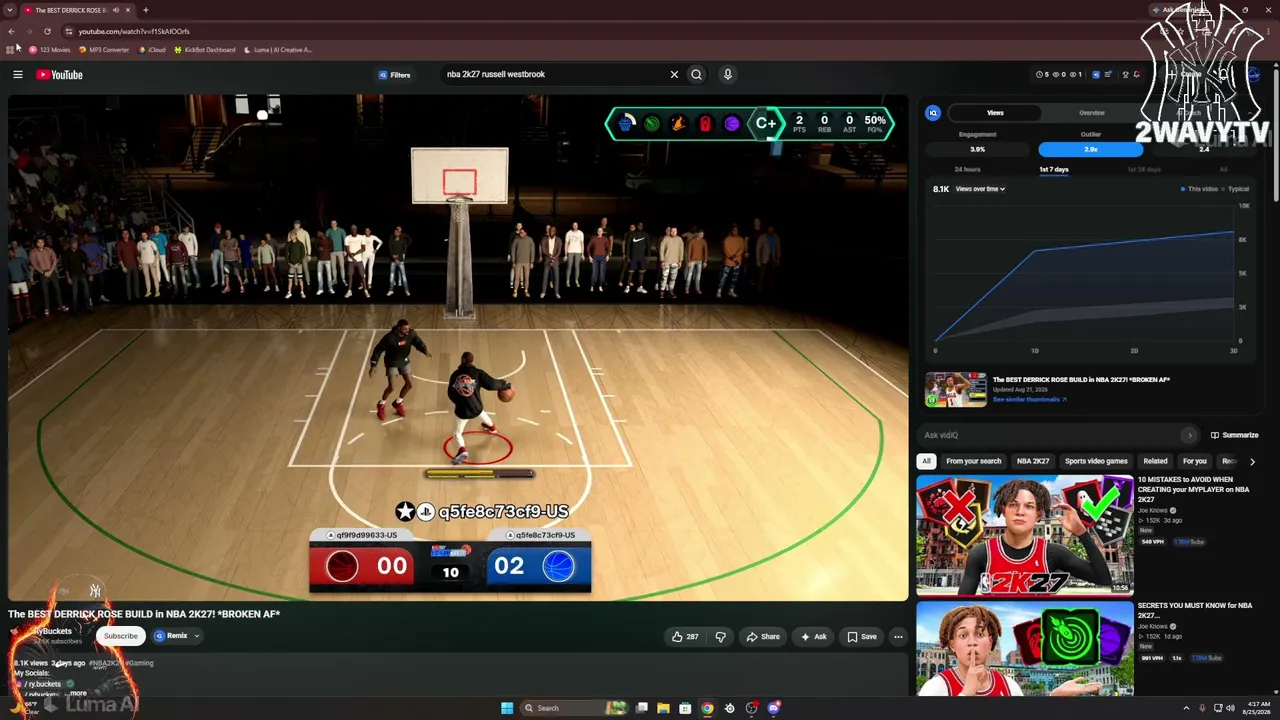Open the YouTube guide hamburger menu
The image size is (1280, 720).
coord(18,74)
